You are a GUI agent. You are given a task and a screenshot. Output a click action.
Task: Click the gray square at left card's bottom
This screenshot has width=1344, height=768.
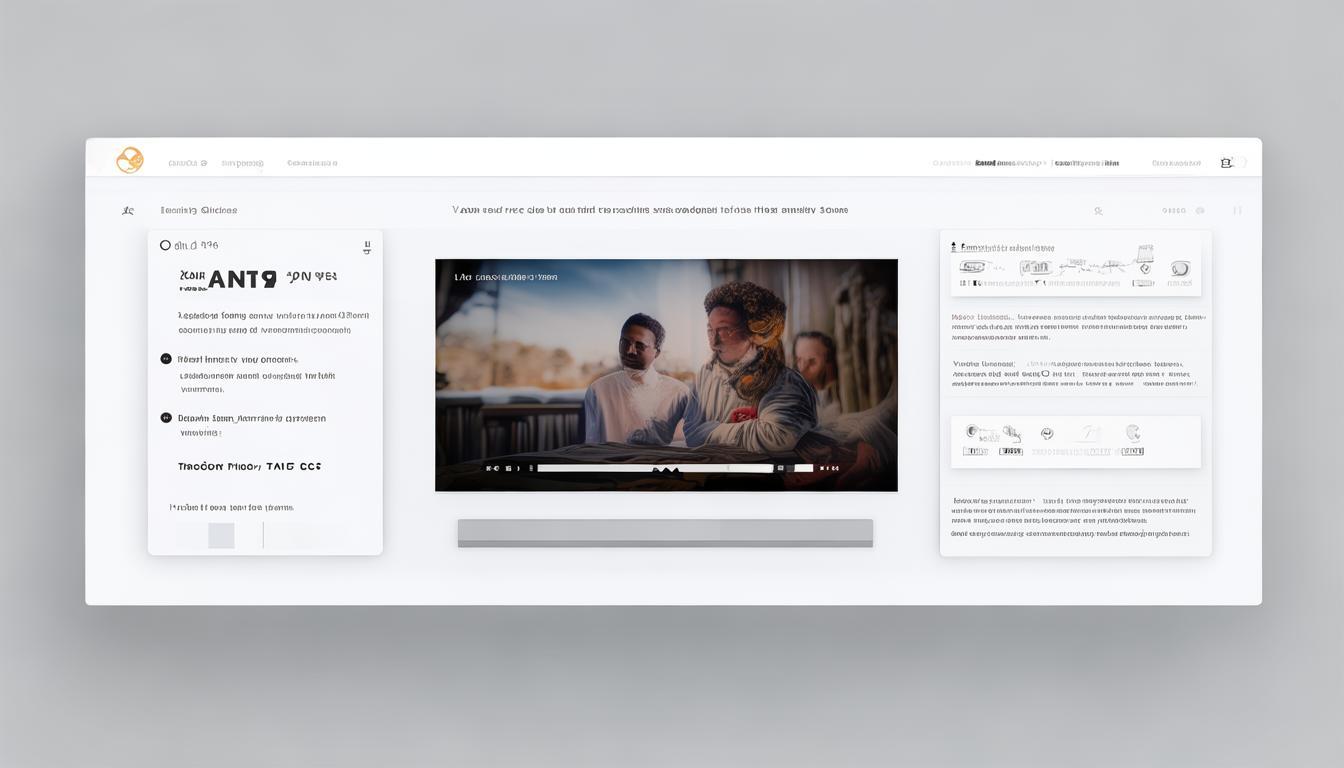[221, 536]
